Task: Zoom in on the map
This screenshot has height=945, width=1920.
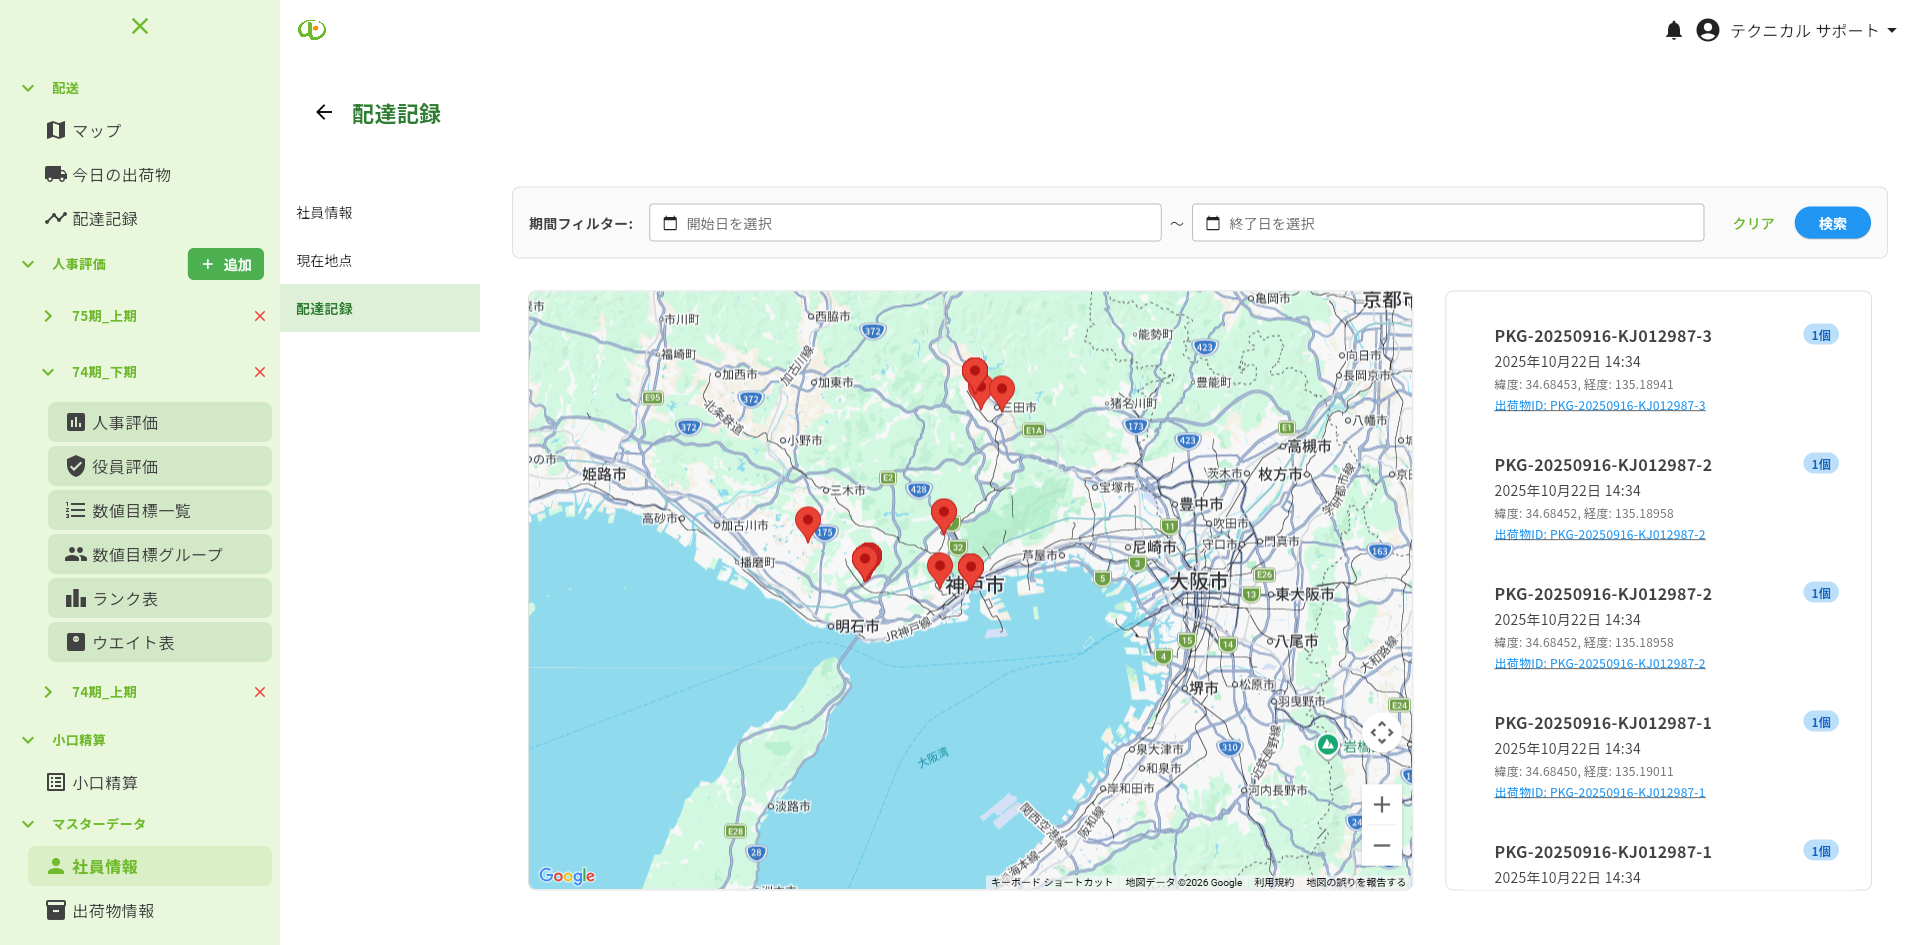Action: click(x=1381, y=805)
